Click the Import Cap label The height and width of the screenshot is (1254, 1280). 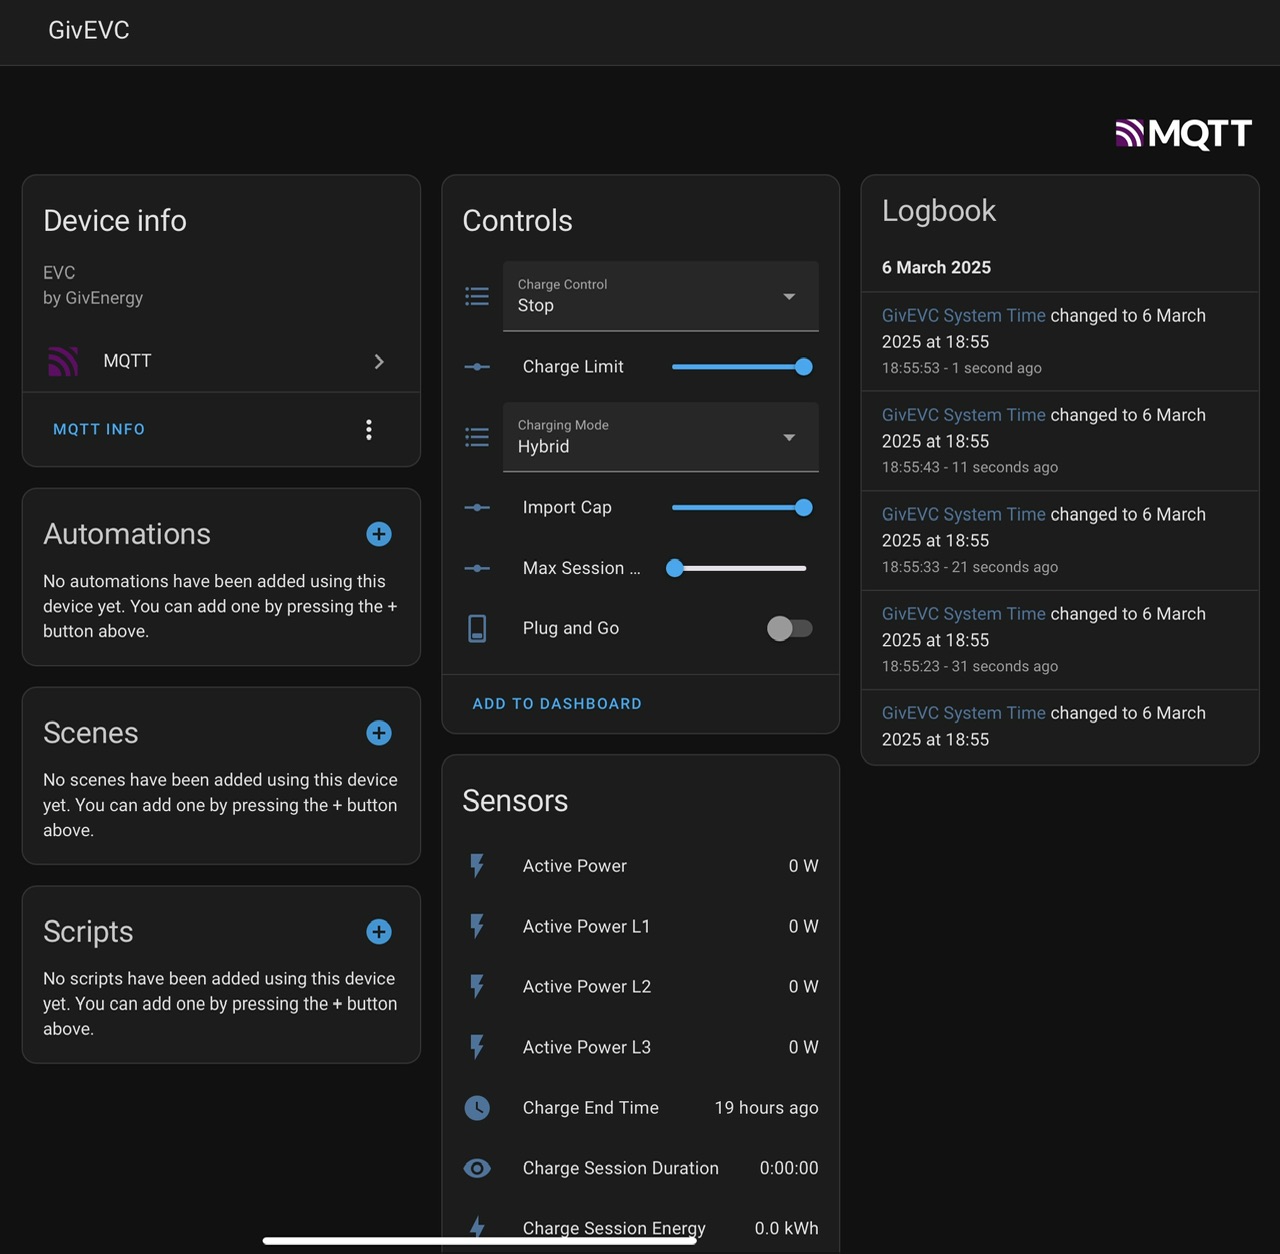[567, 508]
